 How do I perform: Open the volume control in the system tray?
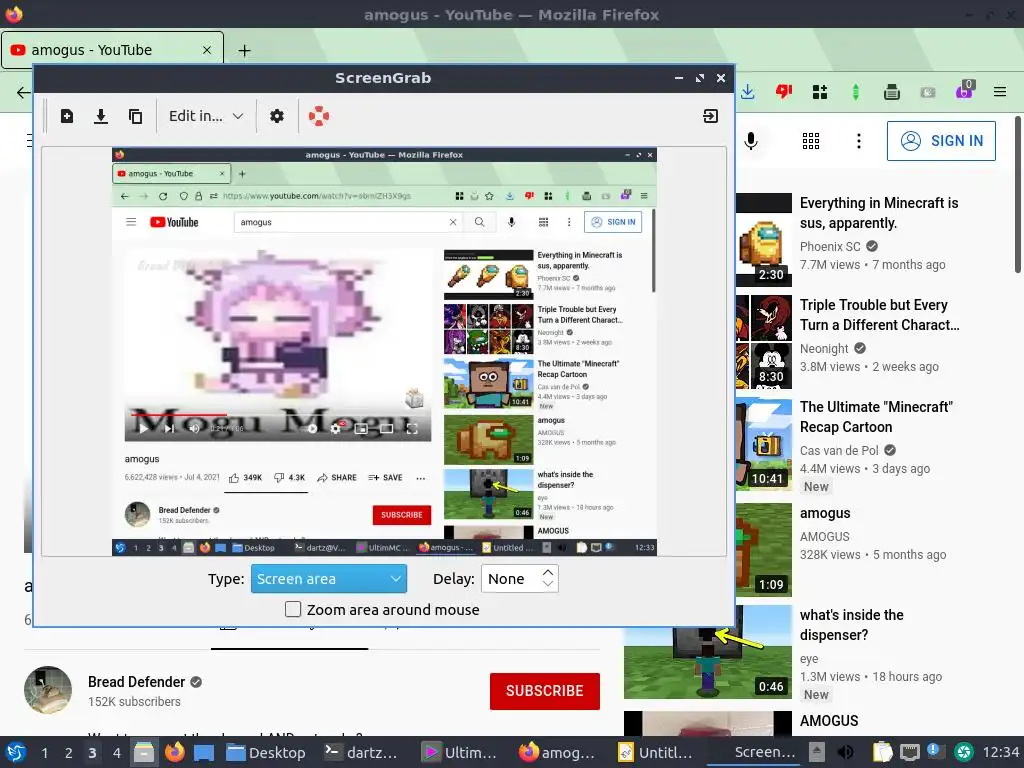tap(845, 752)
